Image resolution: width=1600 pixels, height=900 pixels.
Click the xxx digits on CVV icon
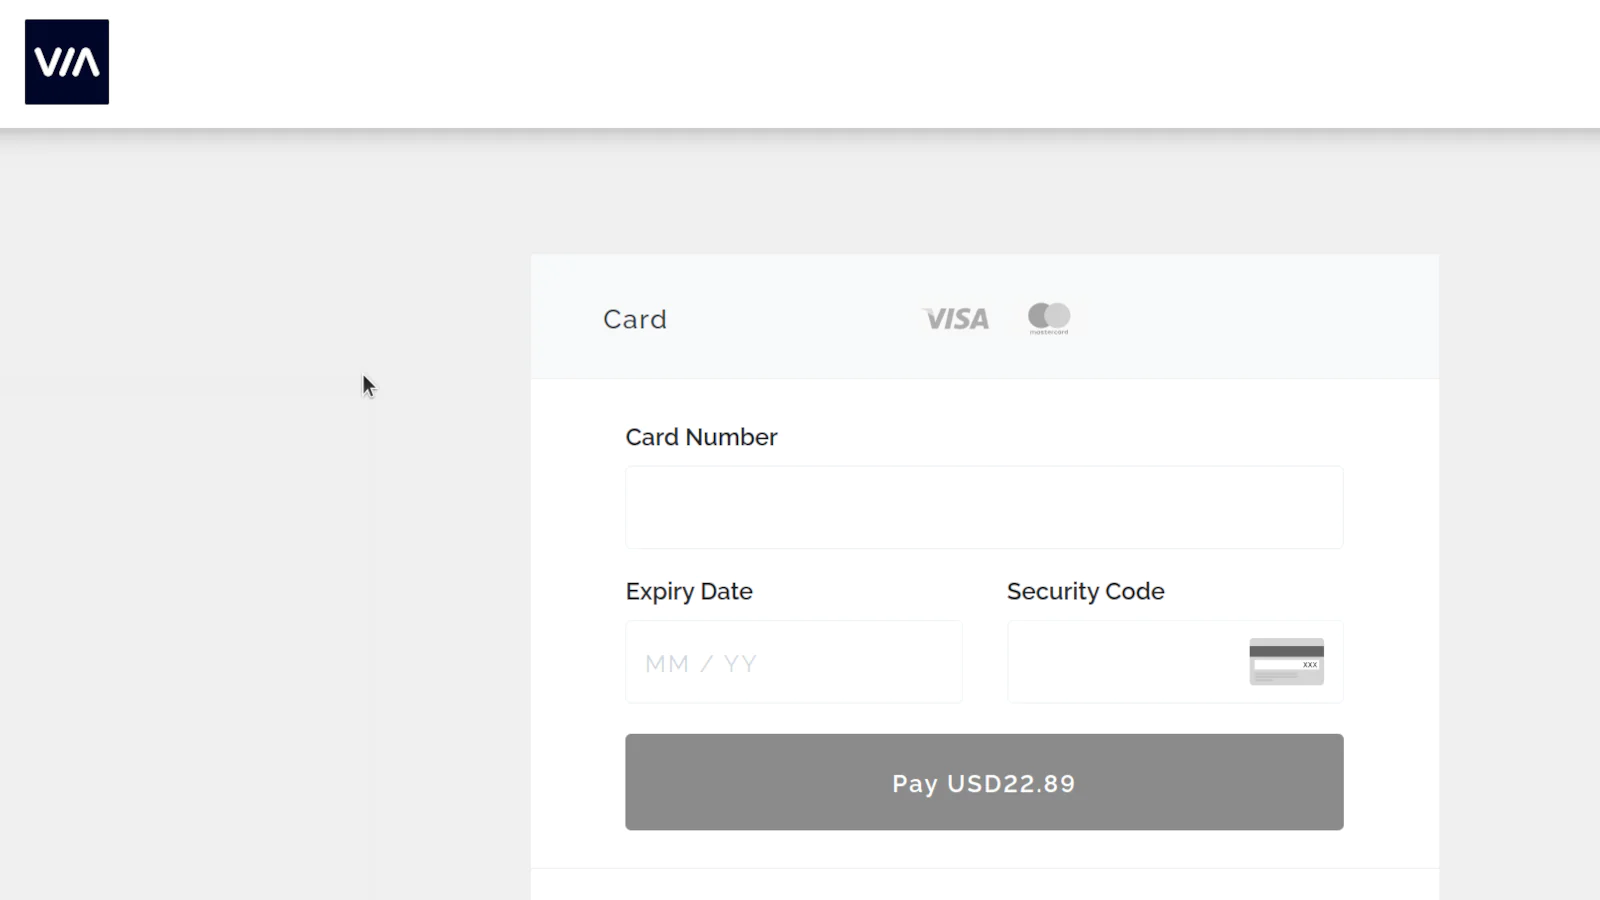click(x=1309, y=665)
